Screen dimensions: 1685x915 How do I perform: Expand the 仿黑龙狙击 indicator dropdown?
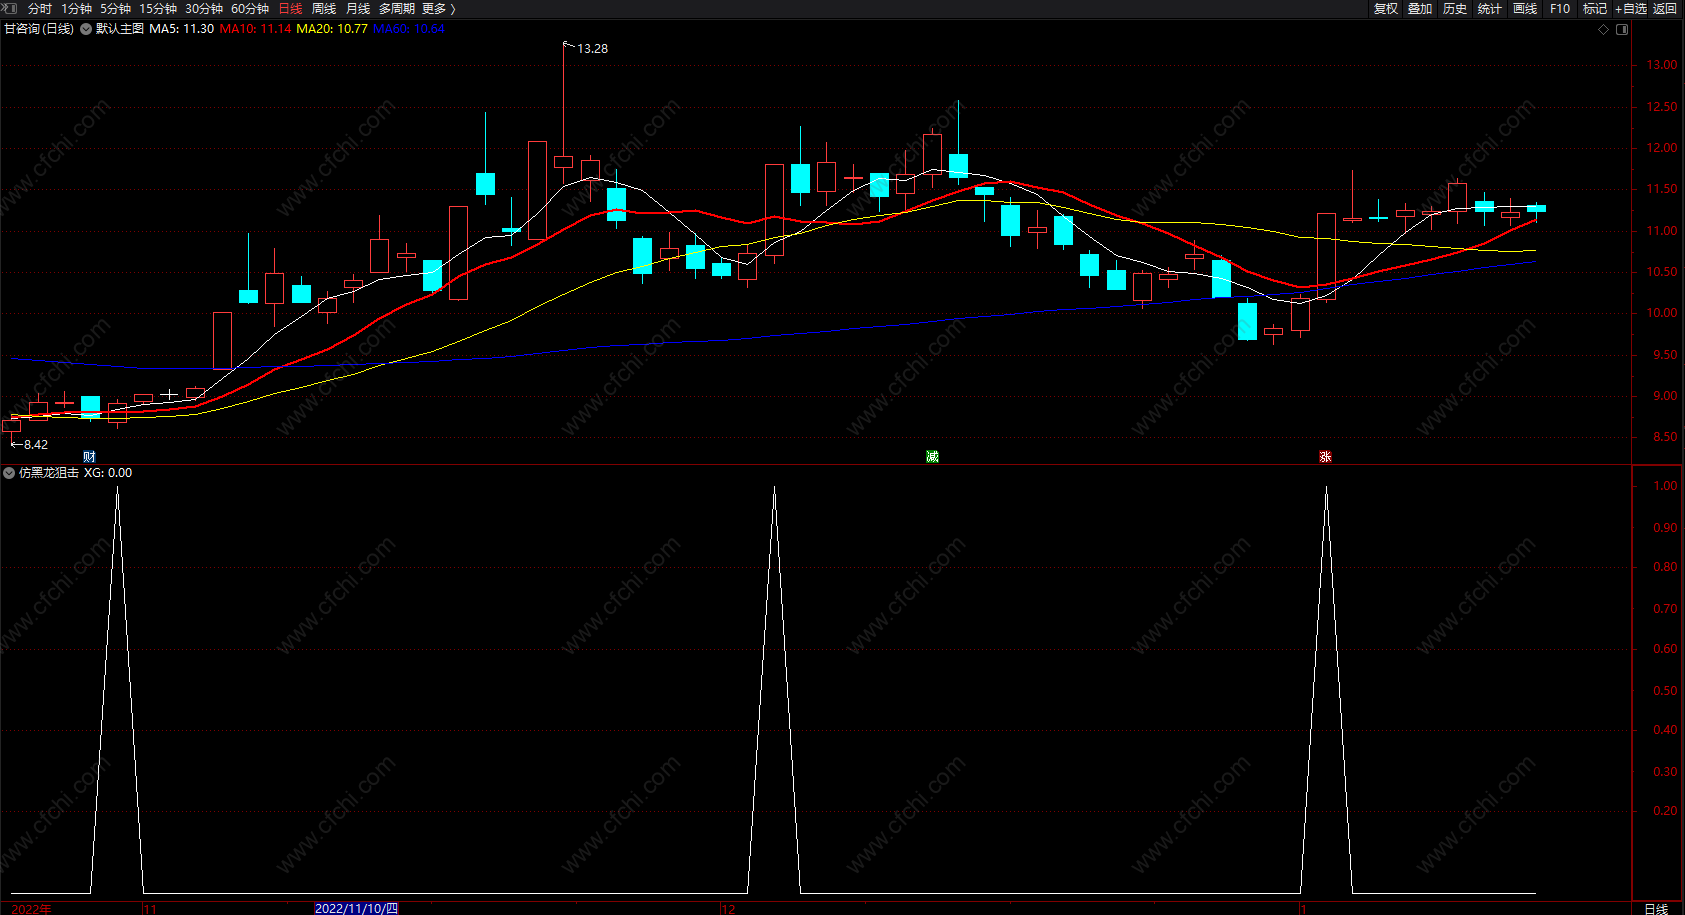pyautogui.click(x=9, y=473)
